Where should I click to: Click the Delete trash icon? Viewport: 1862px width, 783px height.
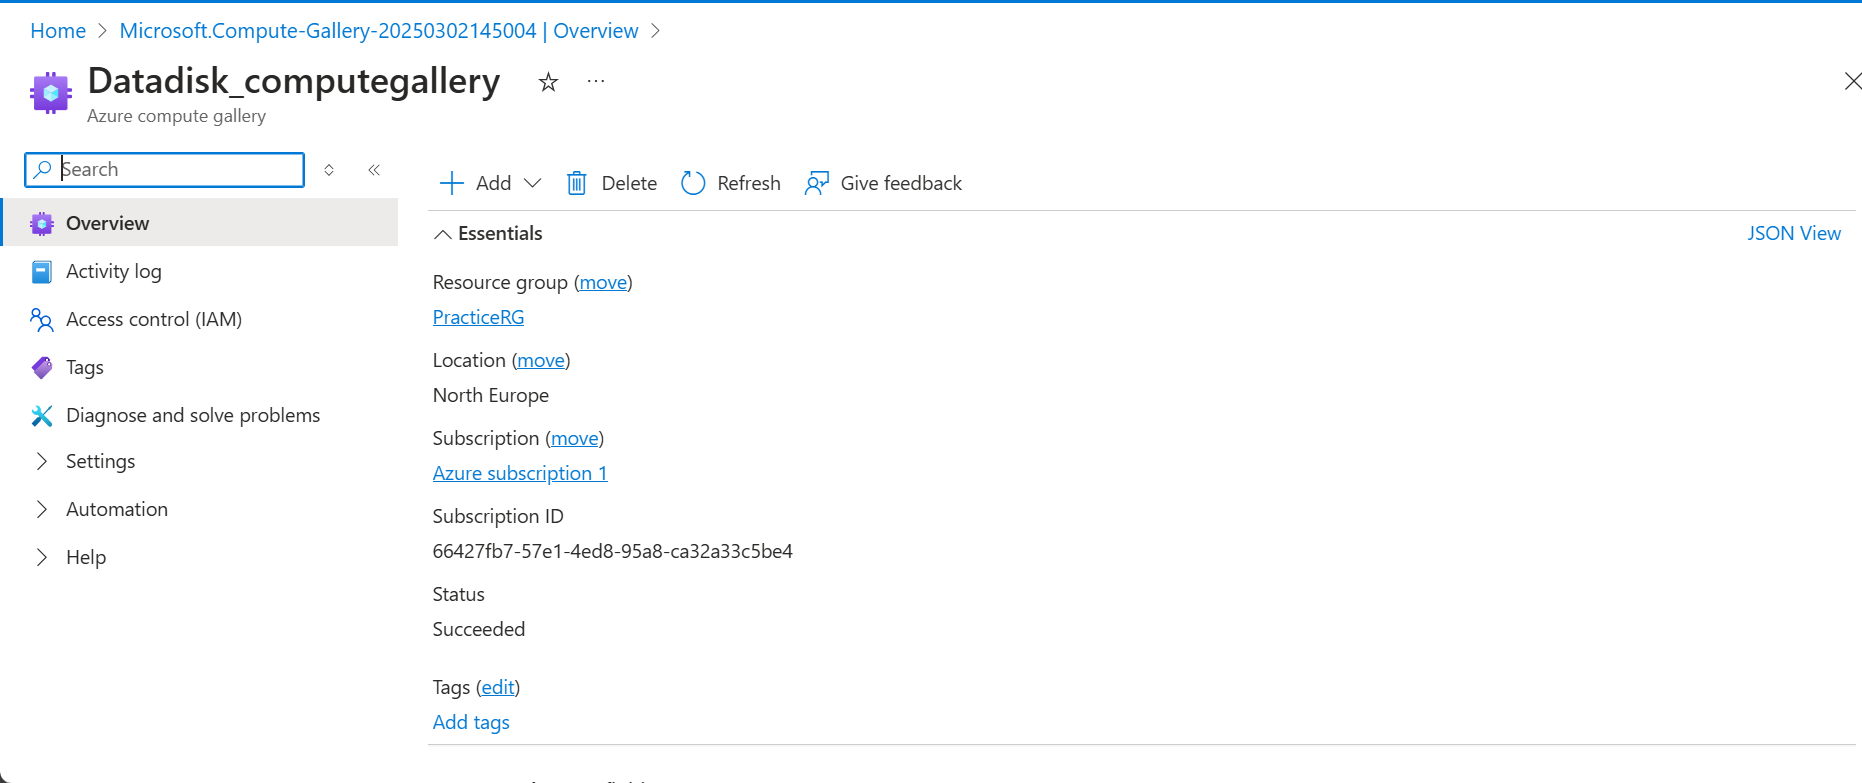[x=577, y=183]
